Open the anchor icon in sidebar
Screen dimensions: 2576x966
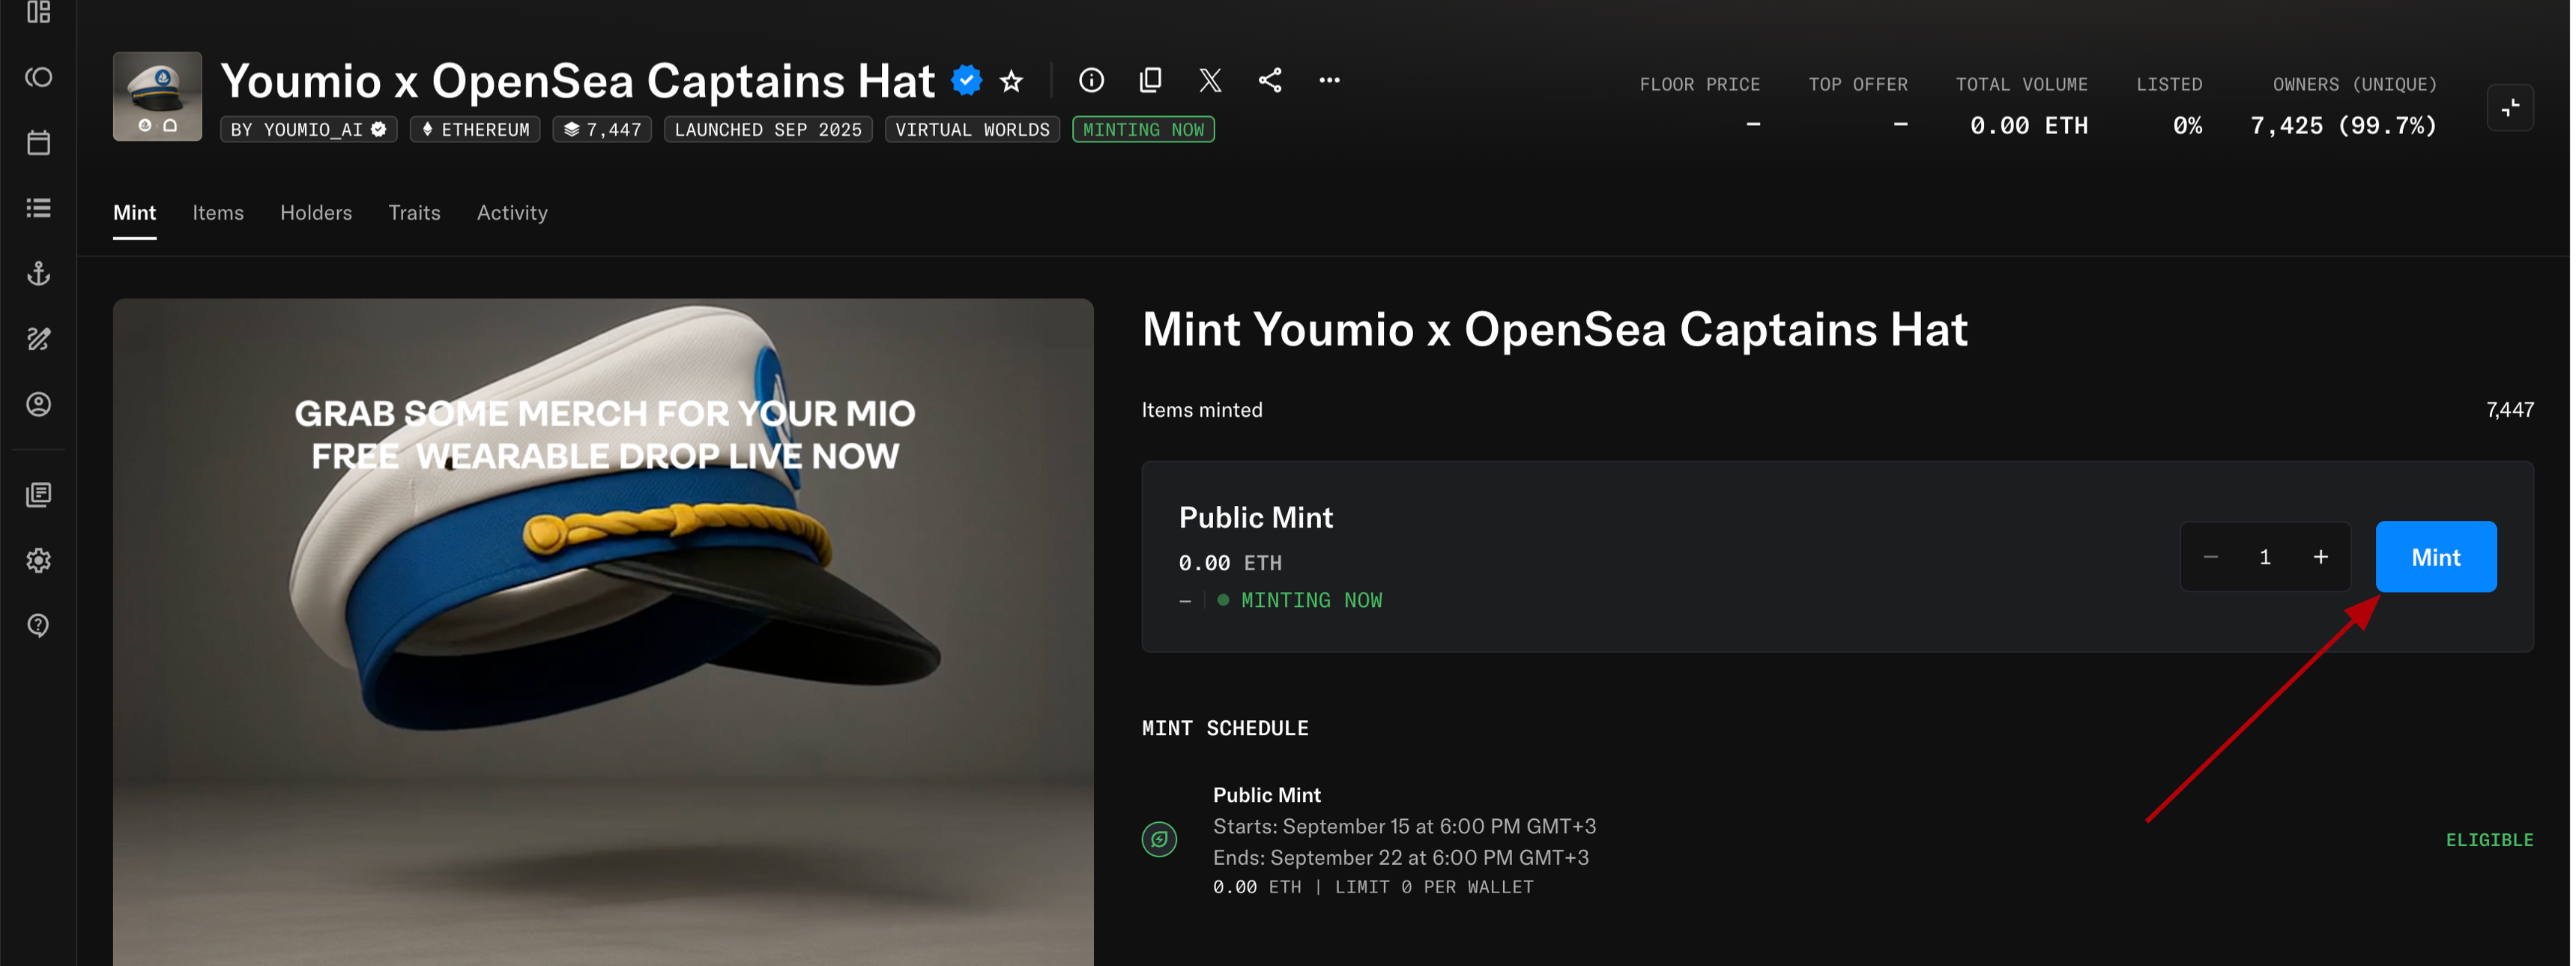click(x=38, y=273)
